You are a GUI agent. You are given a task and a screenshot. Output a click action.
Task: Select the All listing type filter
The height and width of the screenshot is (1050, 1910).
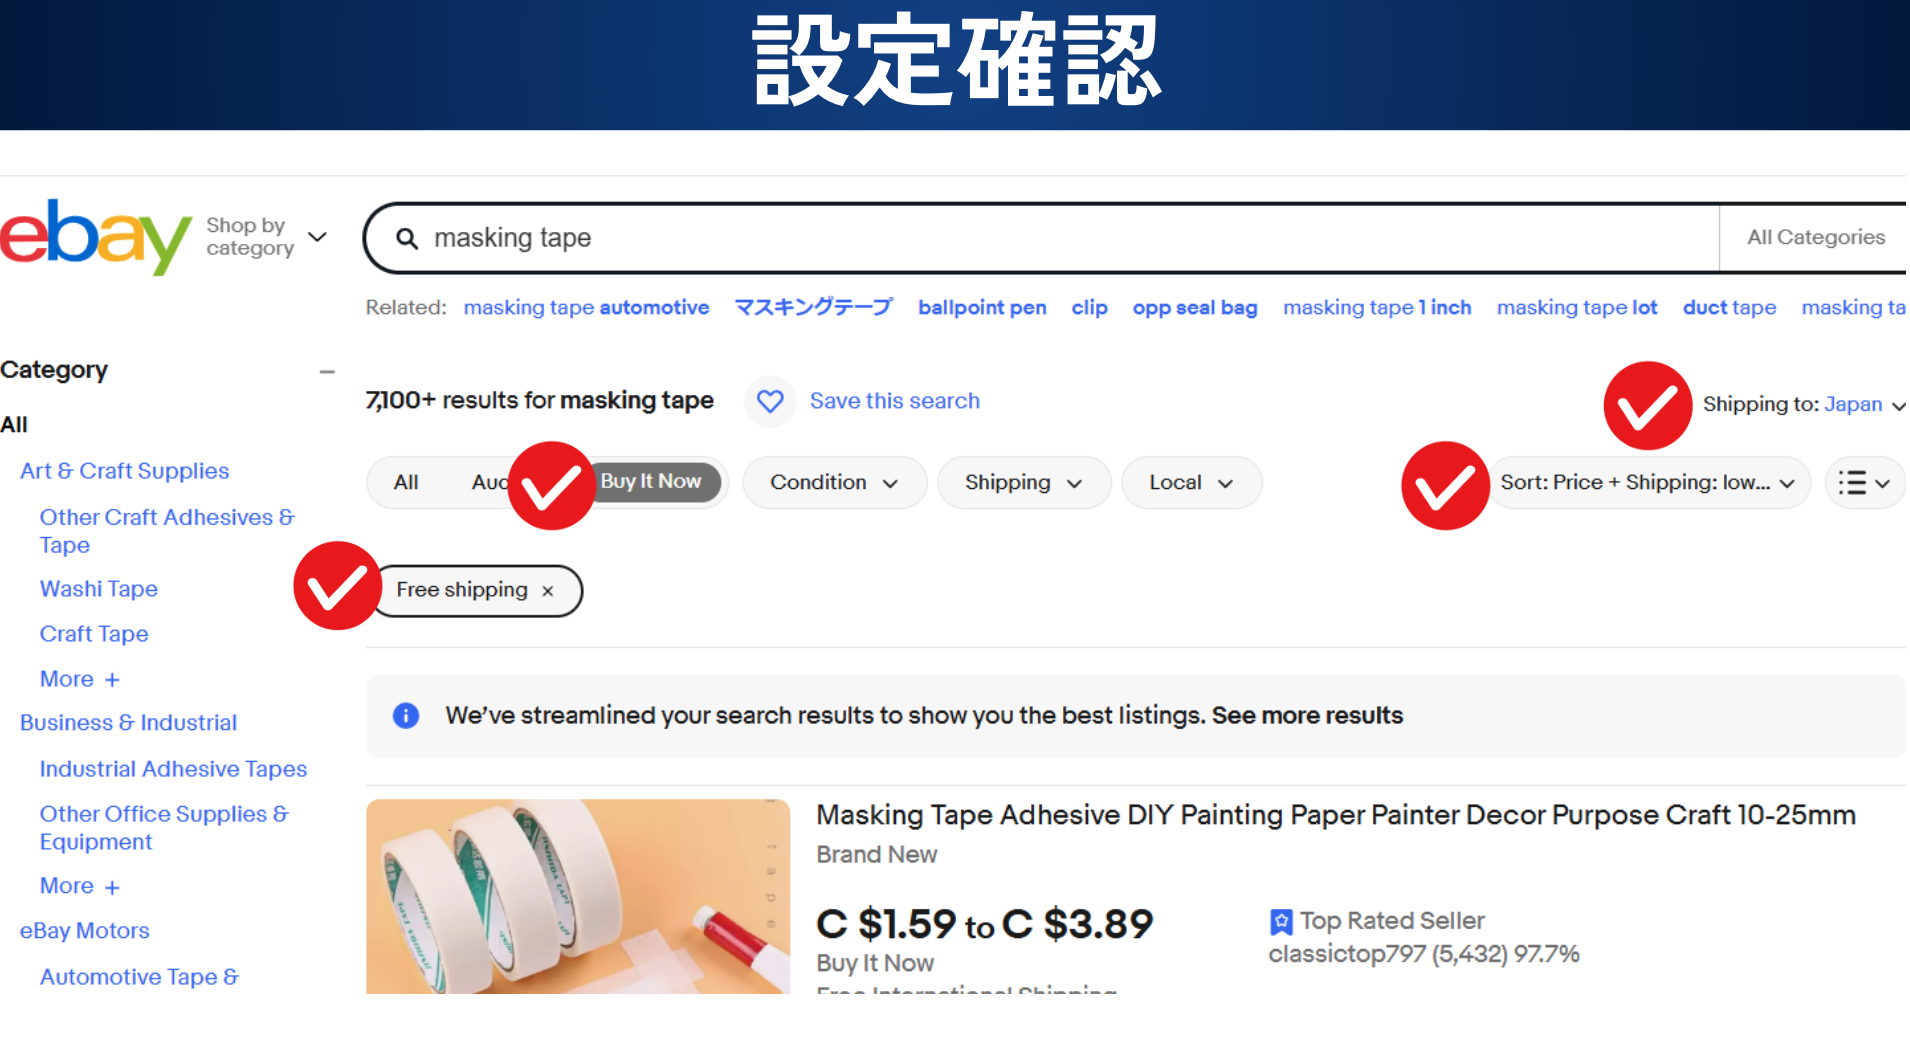(x=406, y=482)
